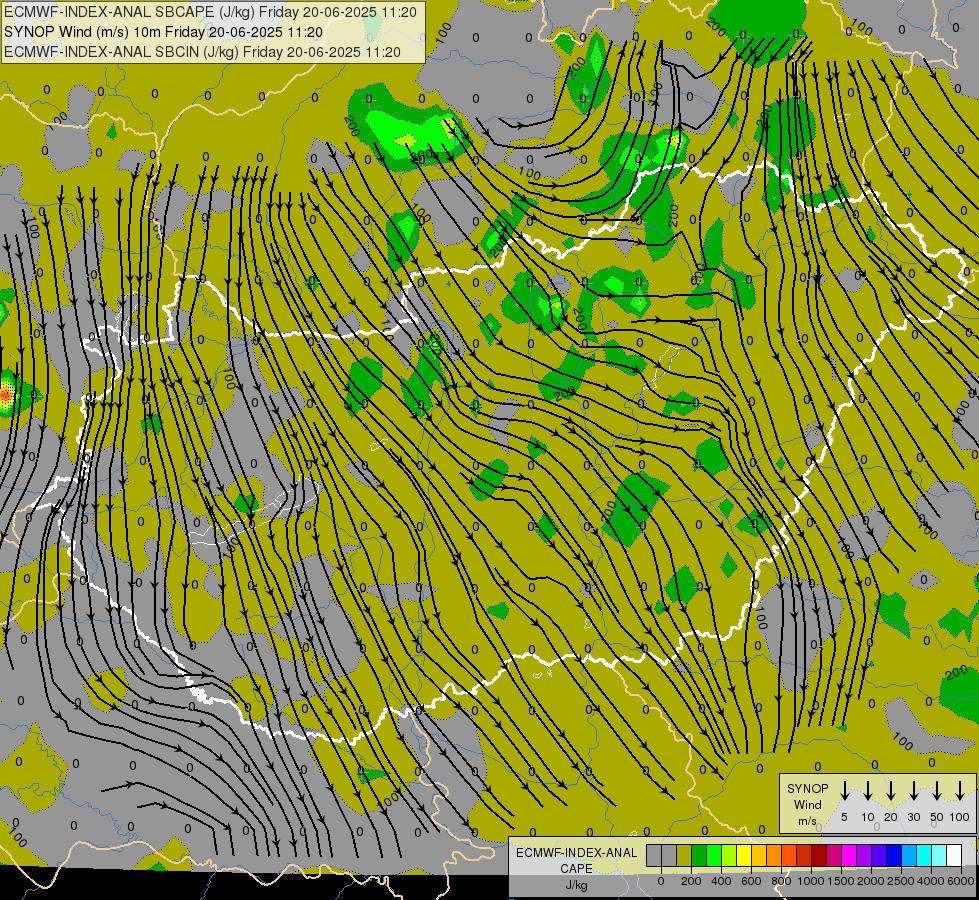Image resolution: width=979 pixels, height=900 pixels.
Task: Click the '2000' tick label on CAPE scale
Action: point(871,881)
